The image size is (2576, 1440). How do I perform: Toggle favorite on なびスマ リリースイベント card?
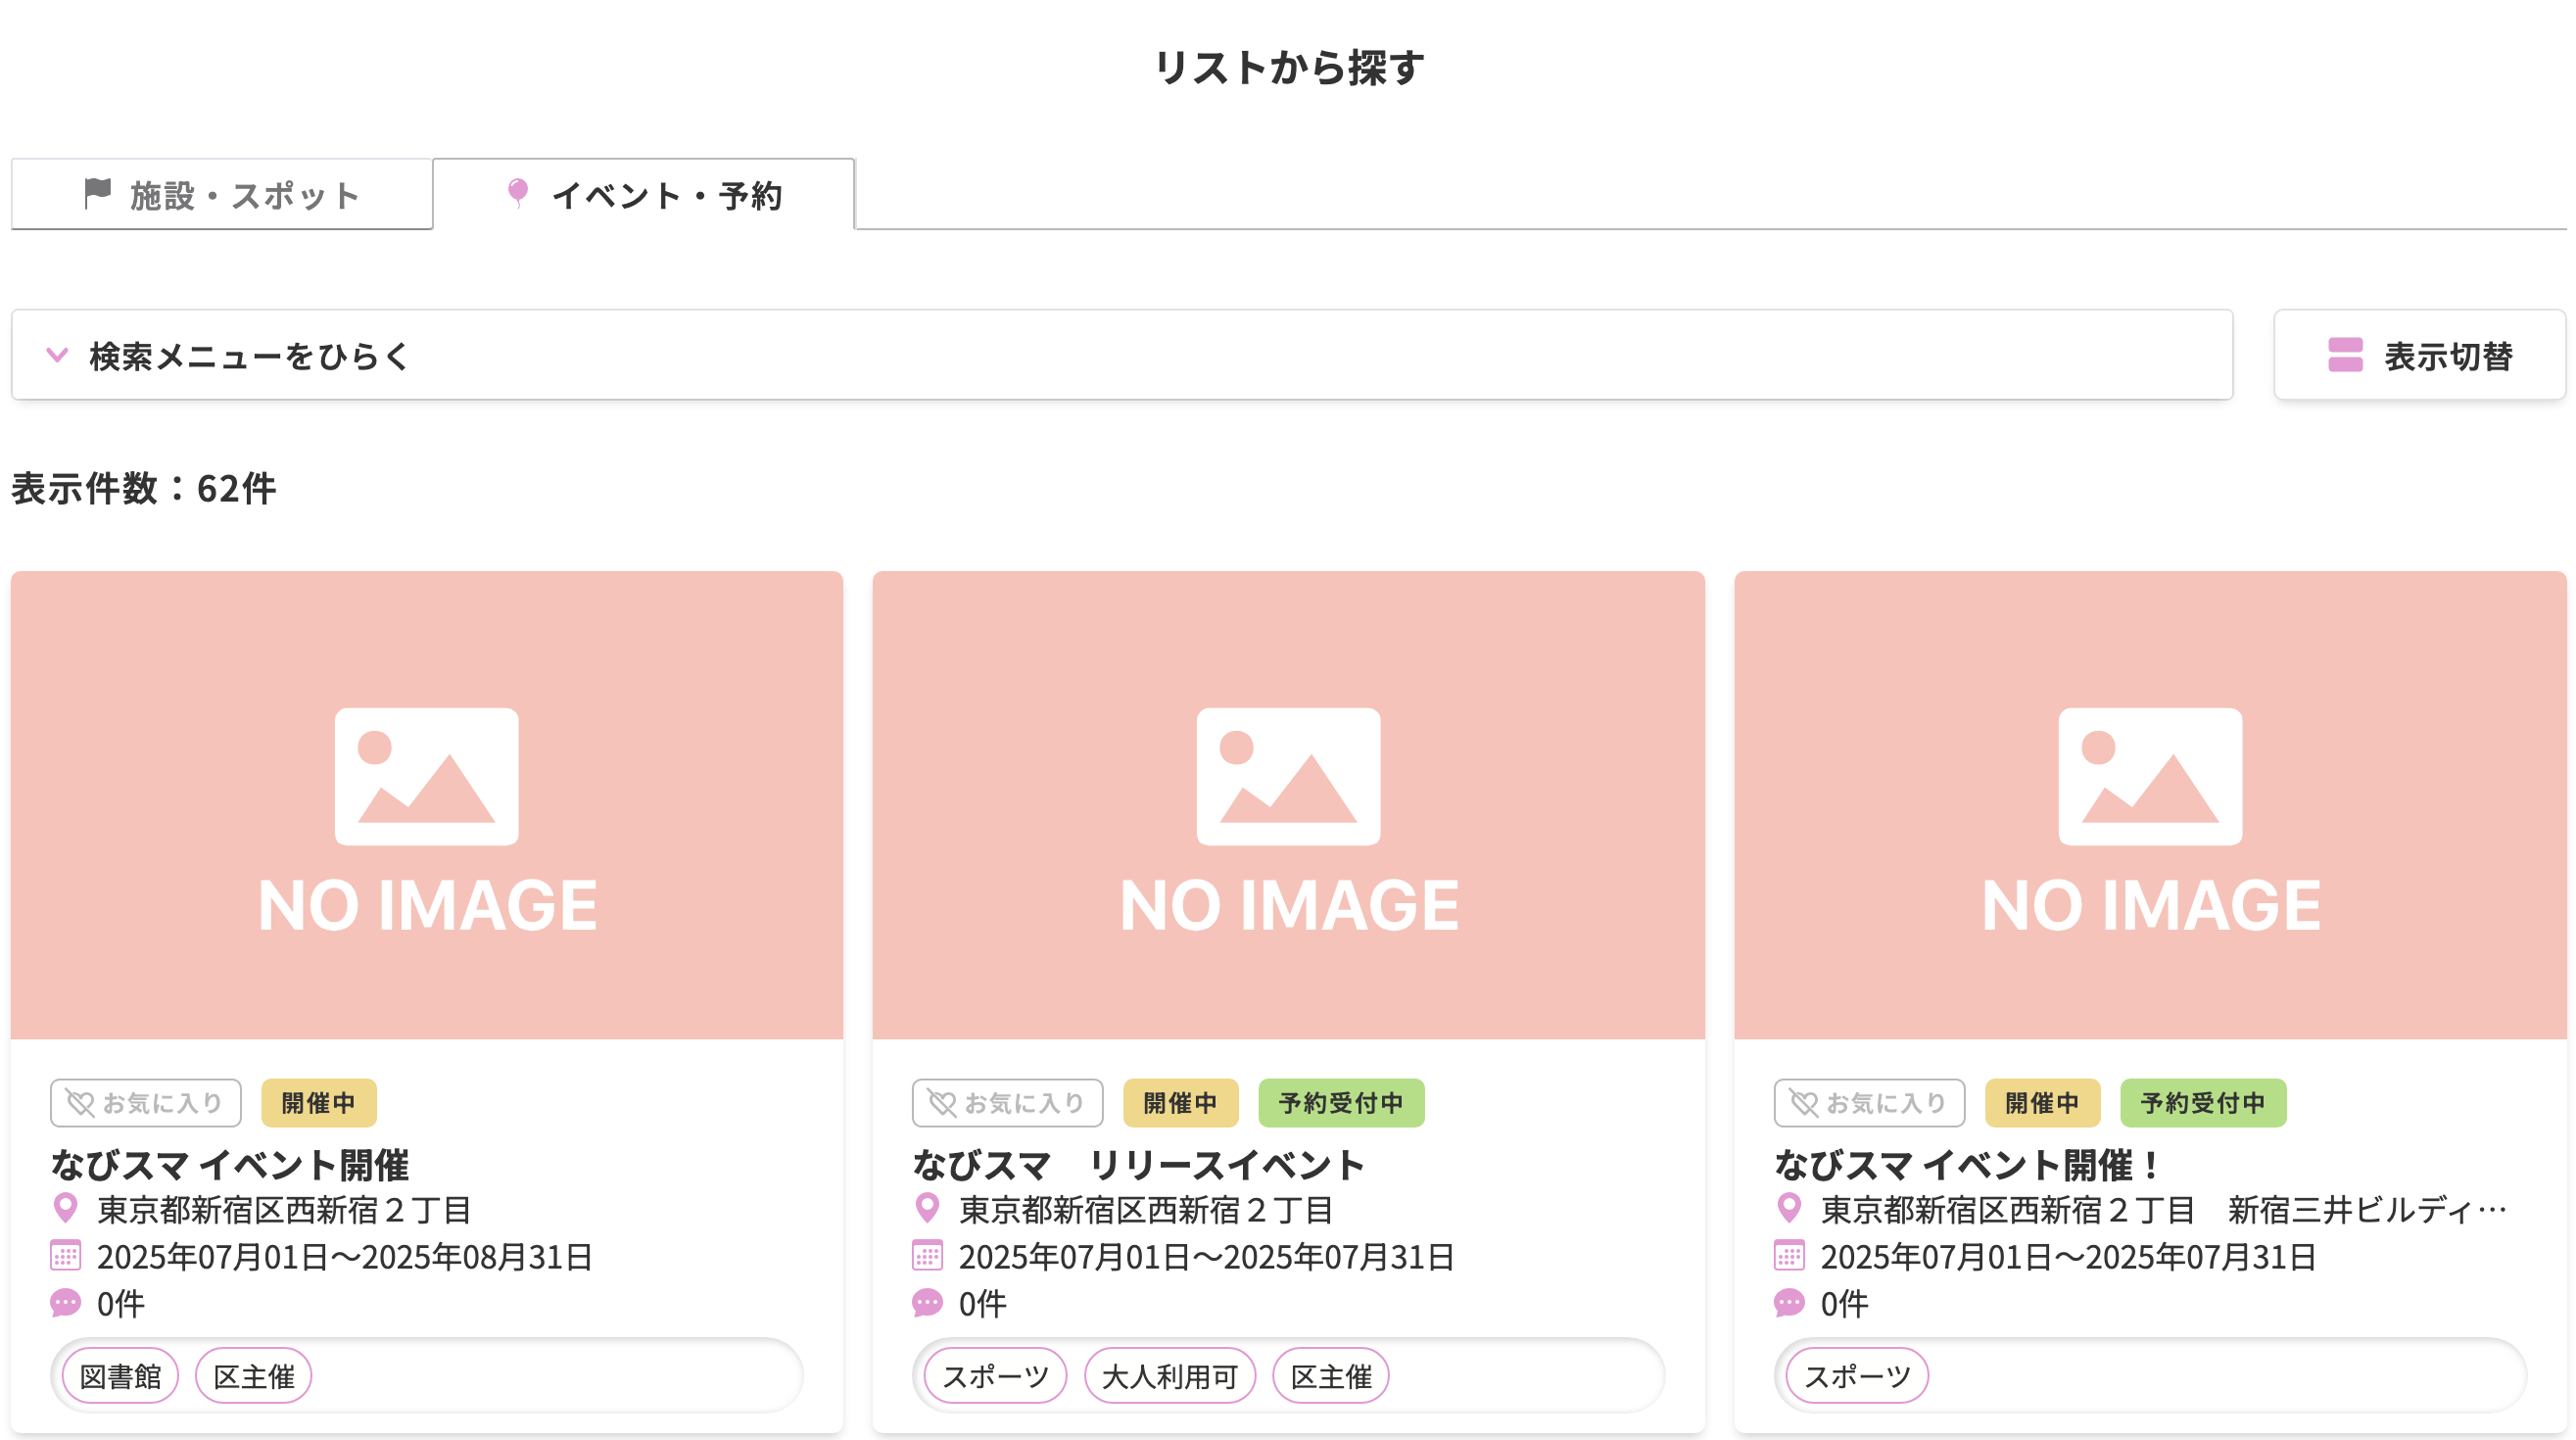coord(1007,1103)
